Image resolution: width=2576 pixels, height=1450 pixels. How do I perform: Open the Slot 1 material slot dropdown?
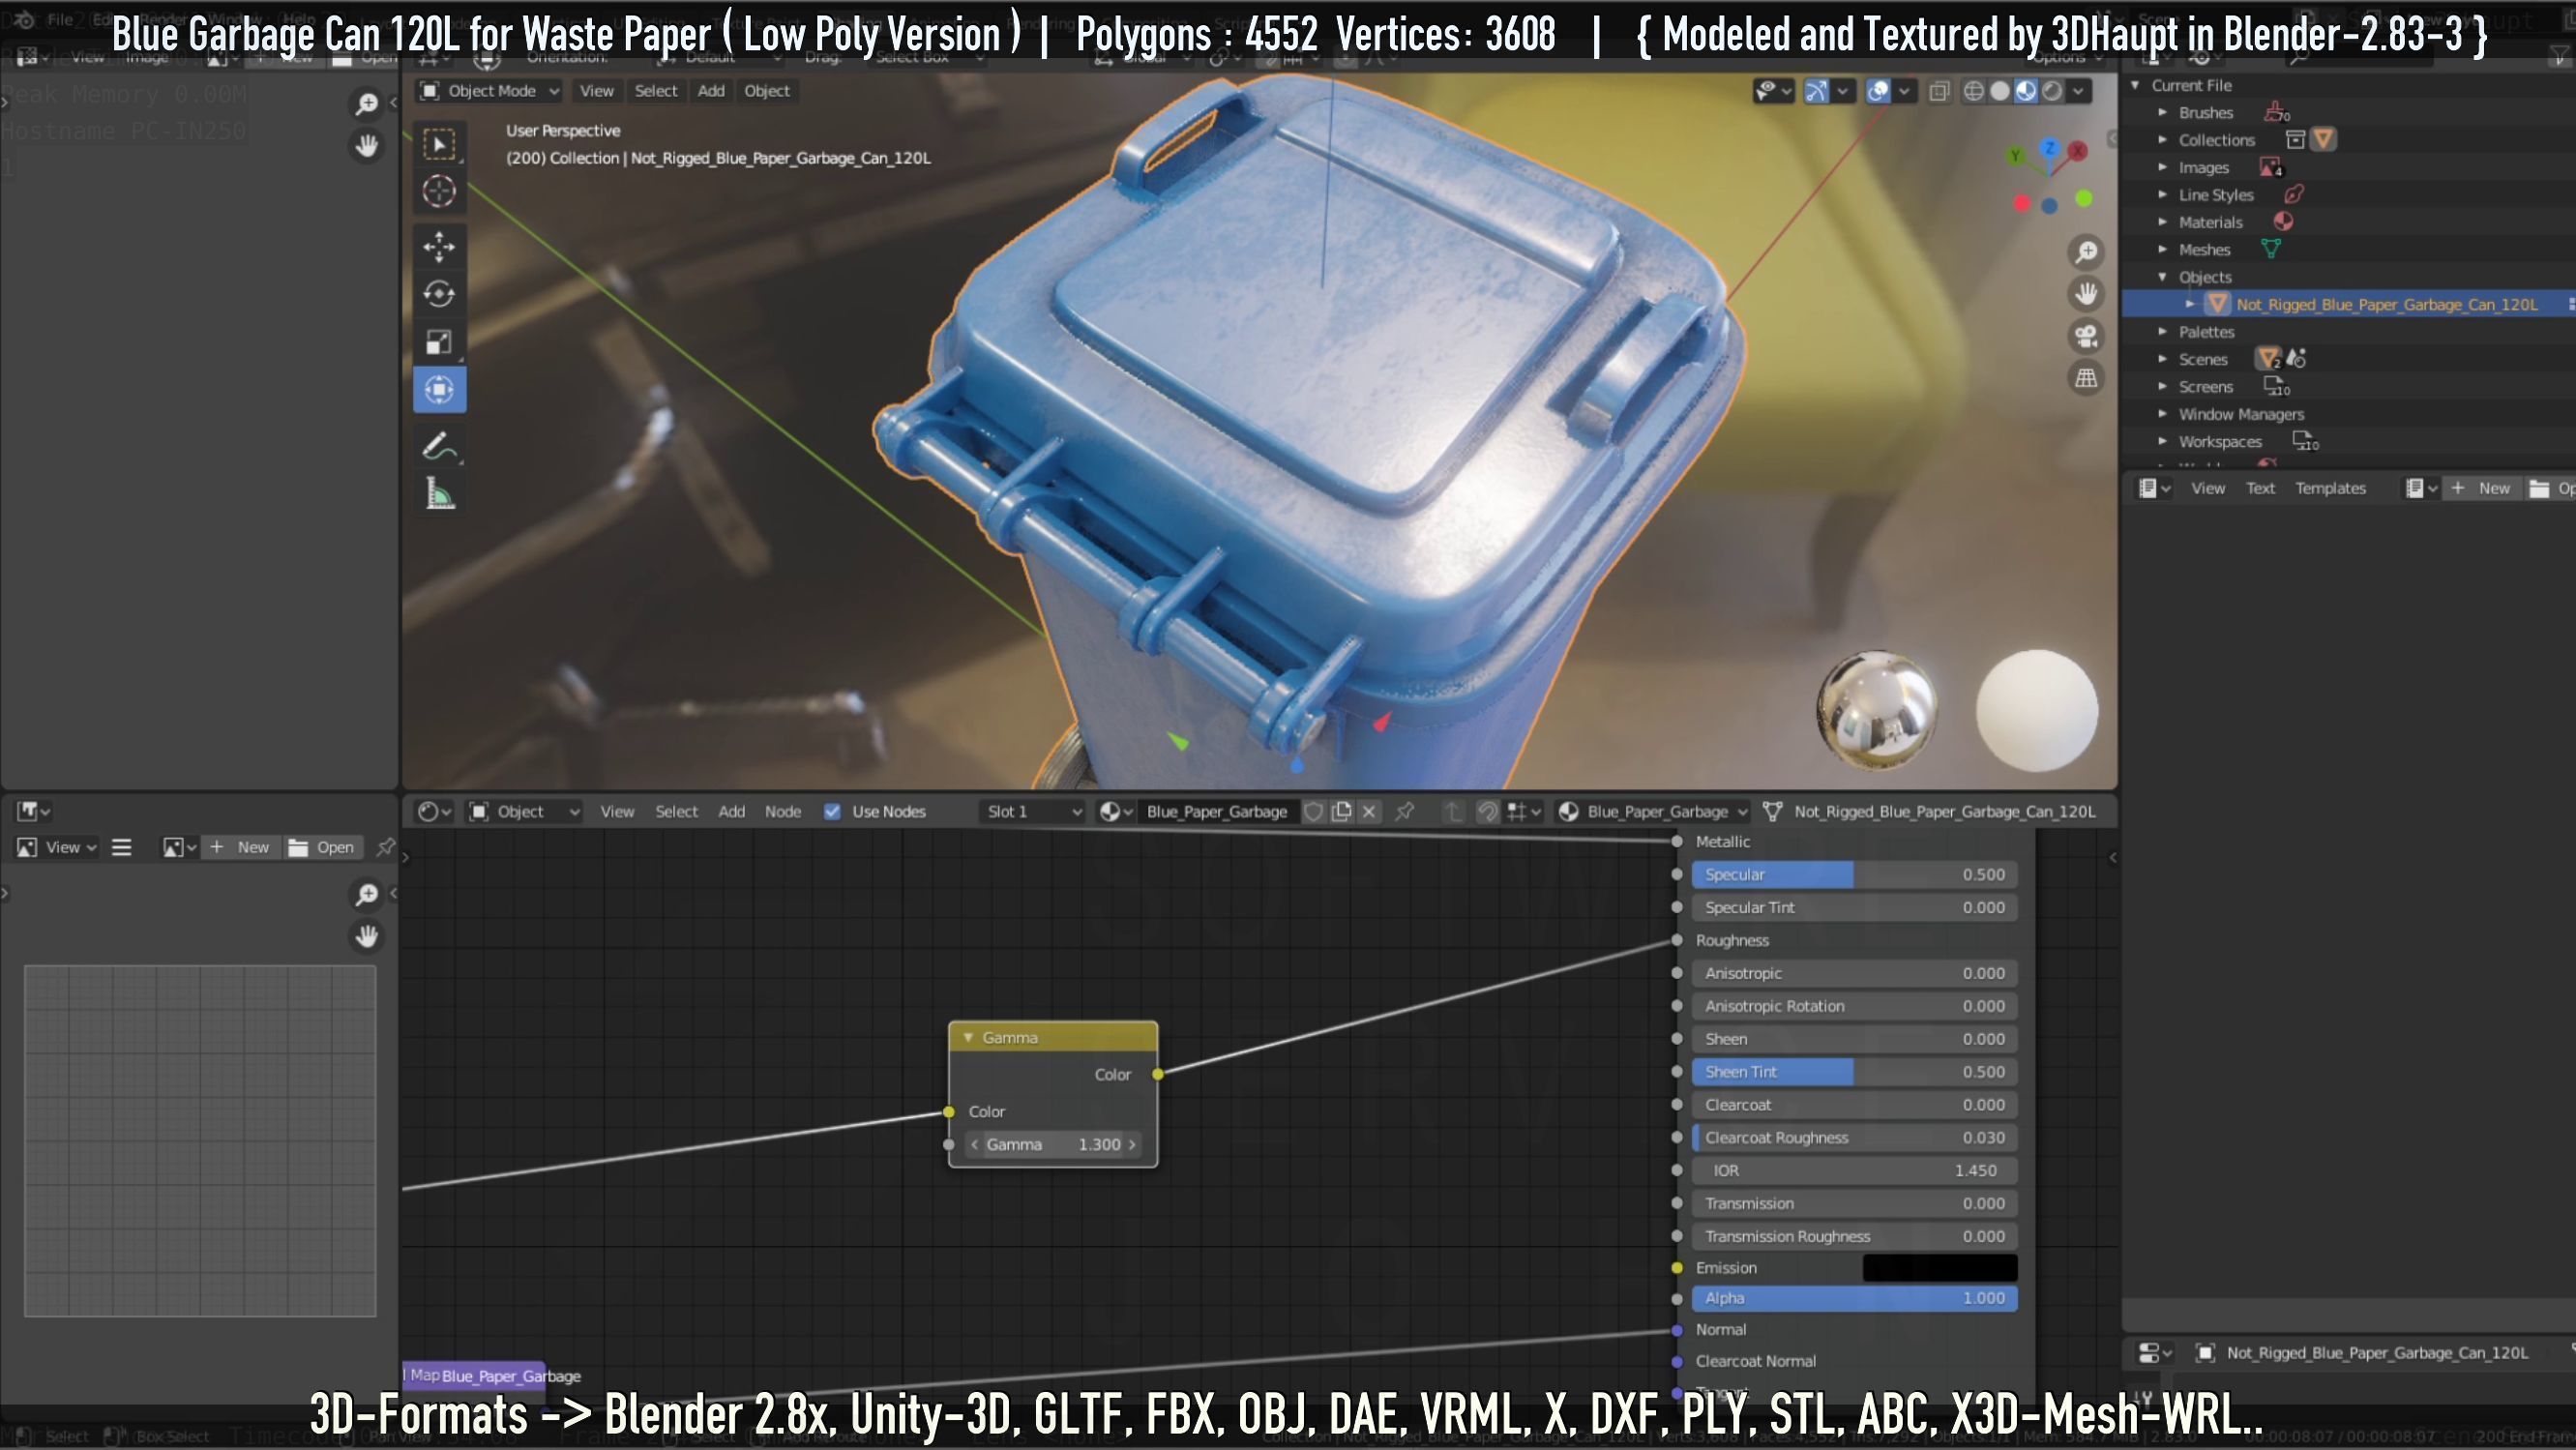[x=1033, y=812]
